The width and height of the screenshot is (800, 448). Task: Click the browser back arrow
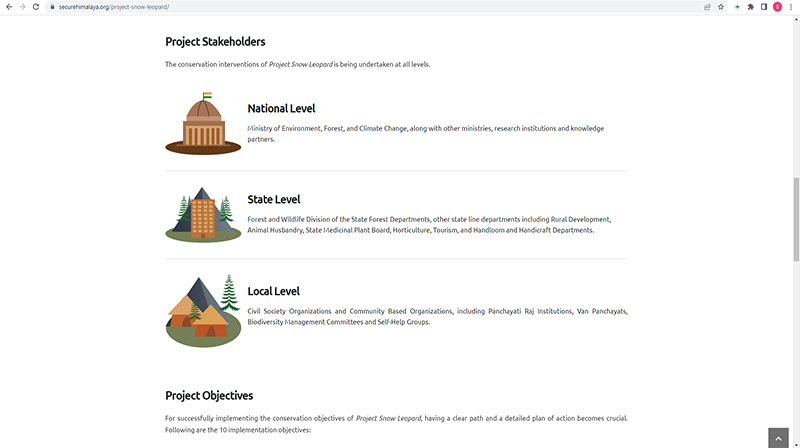[x=8, y=6]
